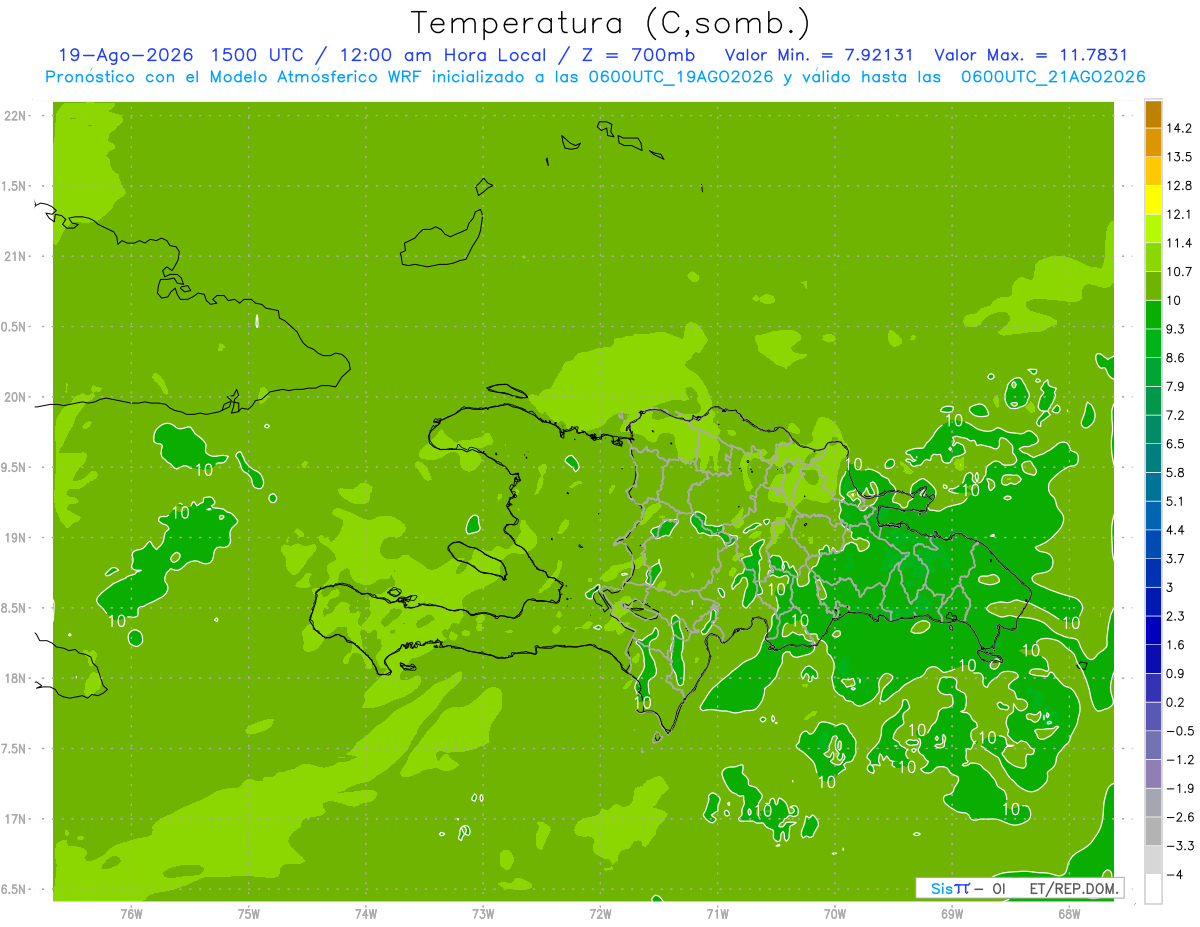Click the colorbar label '0.9'
Image resolution: width=1200 pixels, height=927 pixels.
point(1175,674)
